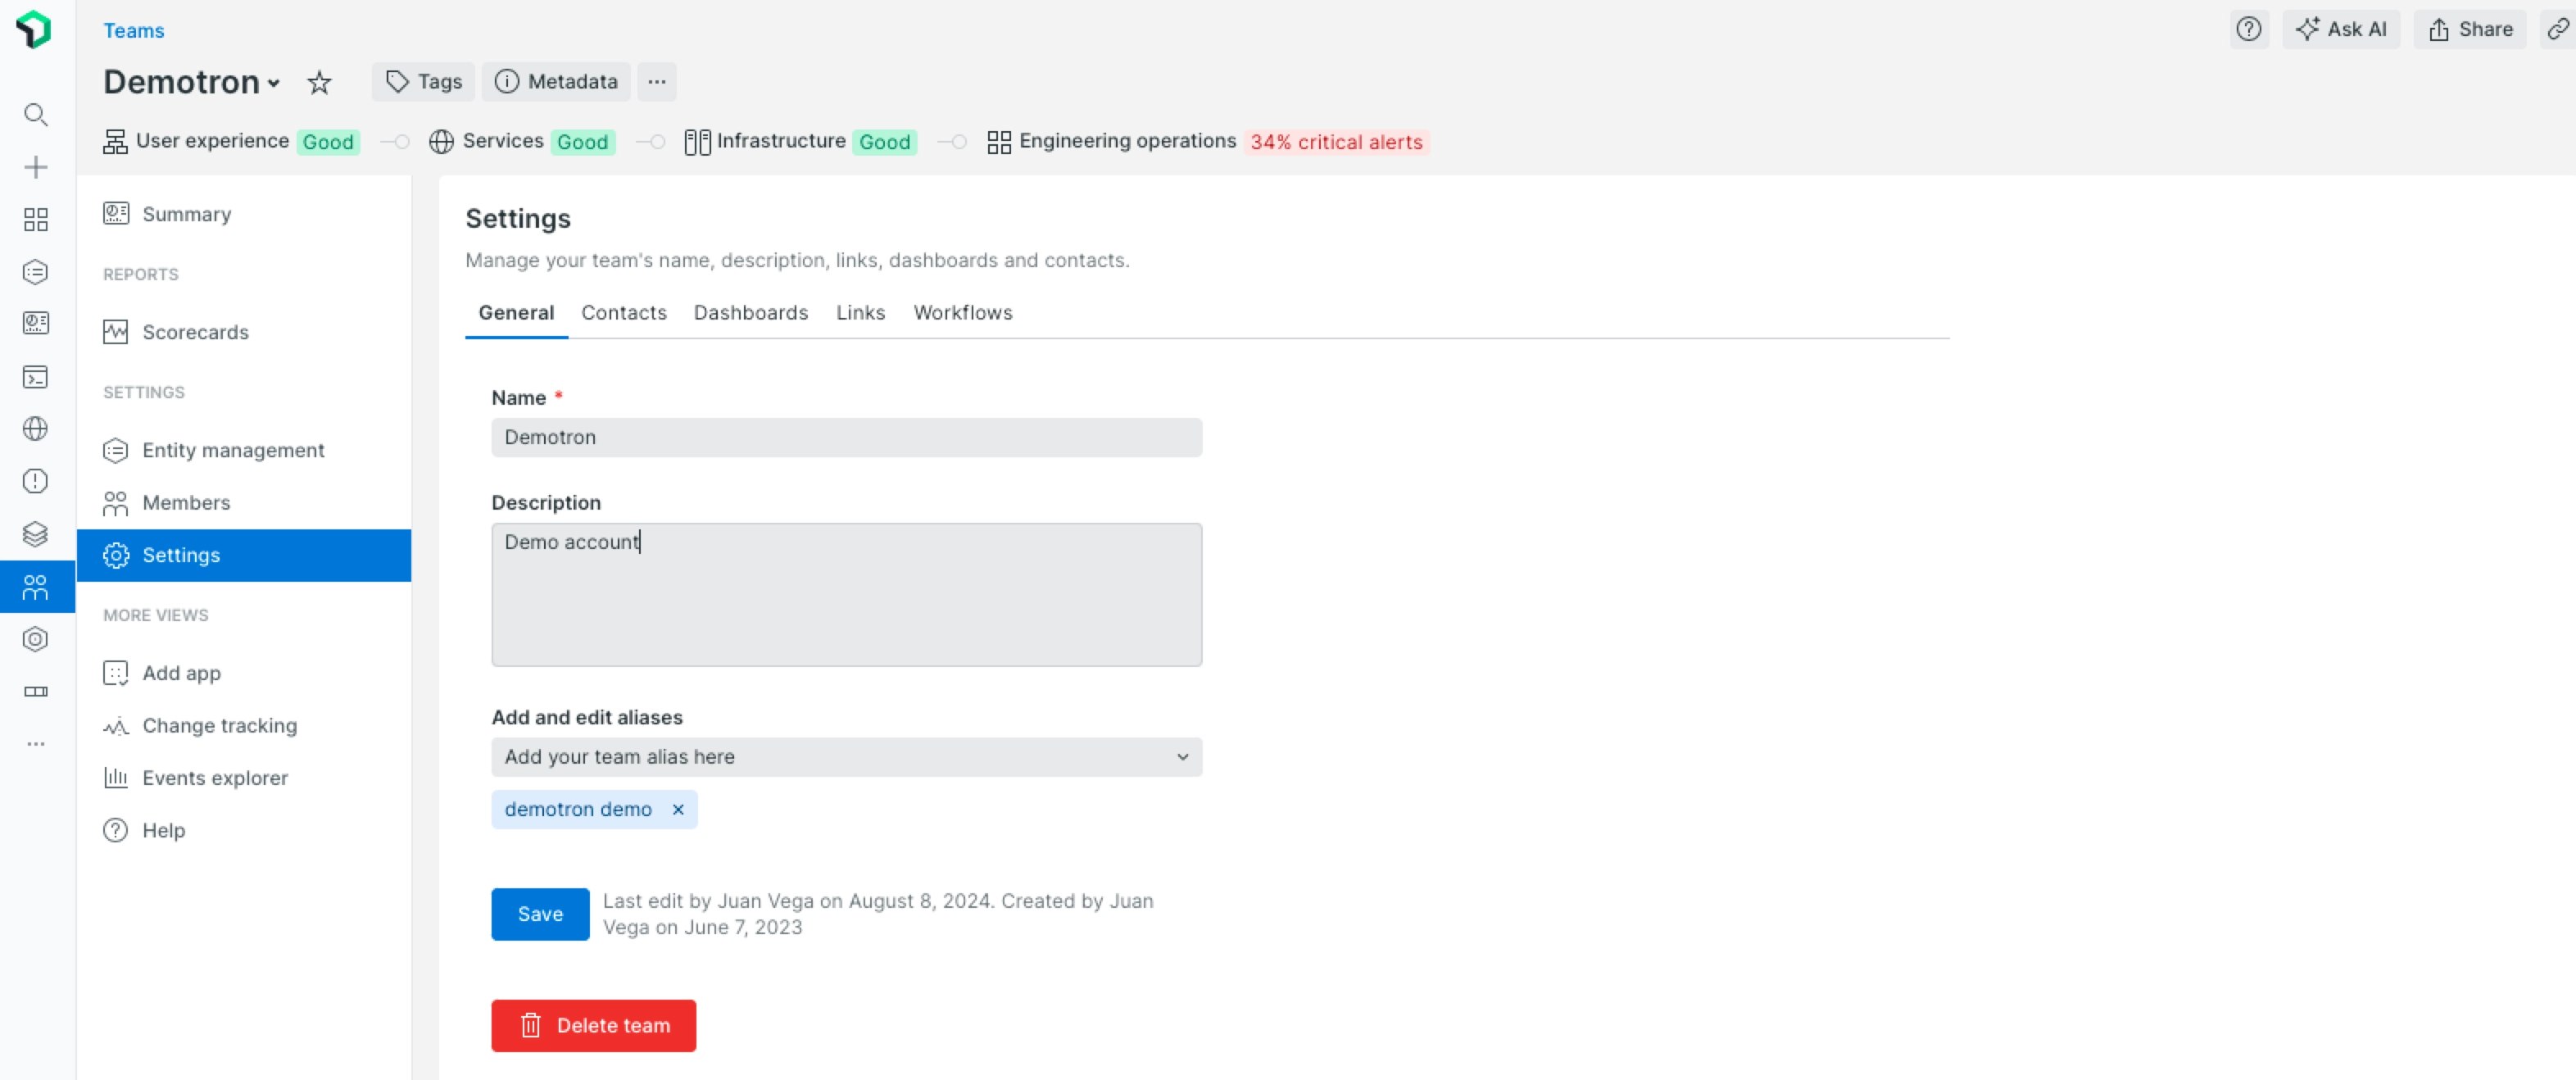Open the more options ellipsis beside Metadata
Screen dimensions: 2576x1080
(x=656, y=82)
